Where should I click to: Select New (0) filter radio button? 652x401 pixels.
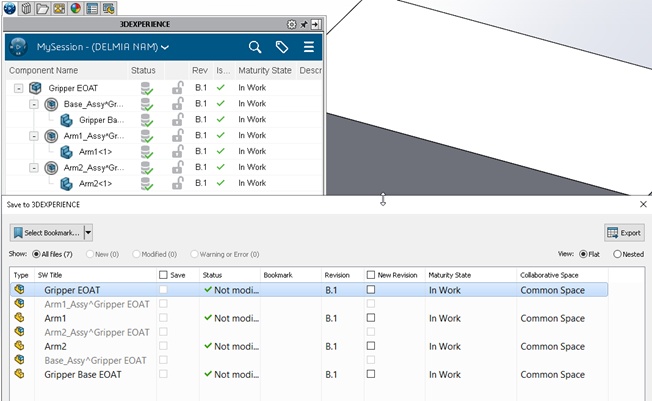tap(90, 254)
